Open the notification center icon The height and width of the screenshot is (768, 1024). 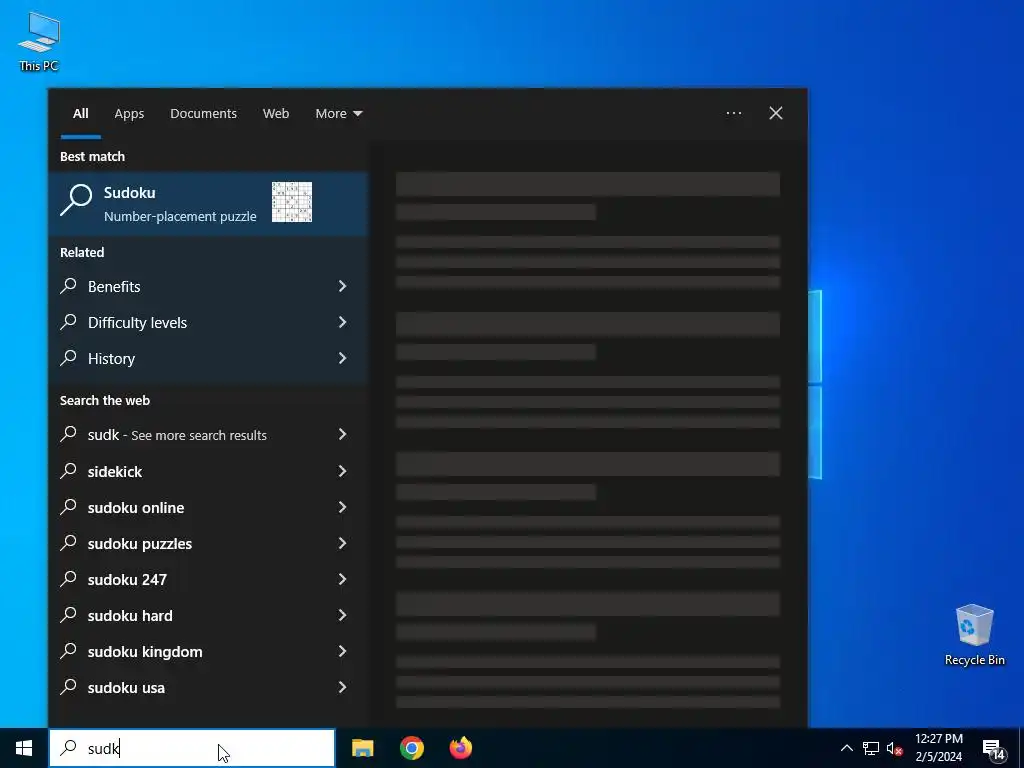[x=993, y=748]
